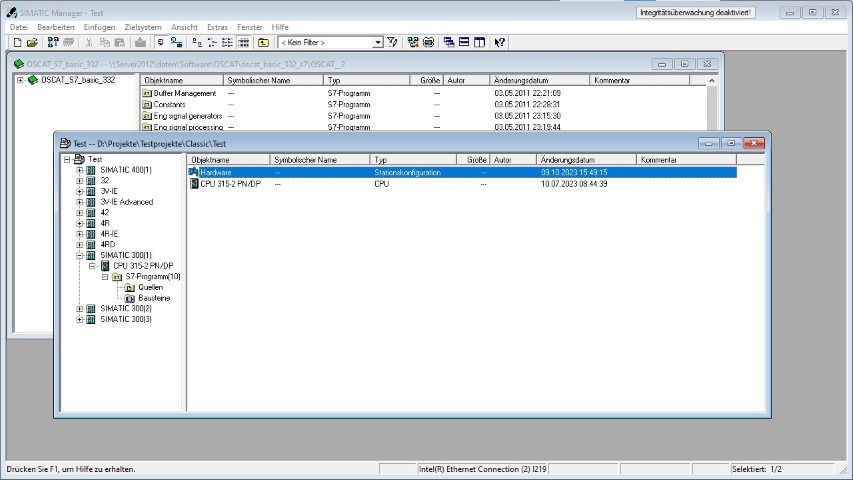Click the CPU 315-2 PN/DP icon in list
Viewport: 853px width, 480px height.
(x=194, y=184)
